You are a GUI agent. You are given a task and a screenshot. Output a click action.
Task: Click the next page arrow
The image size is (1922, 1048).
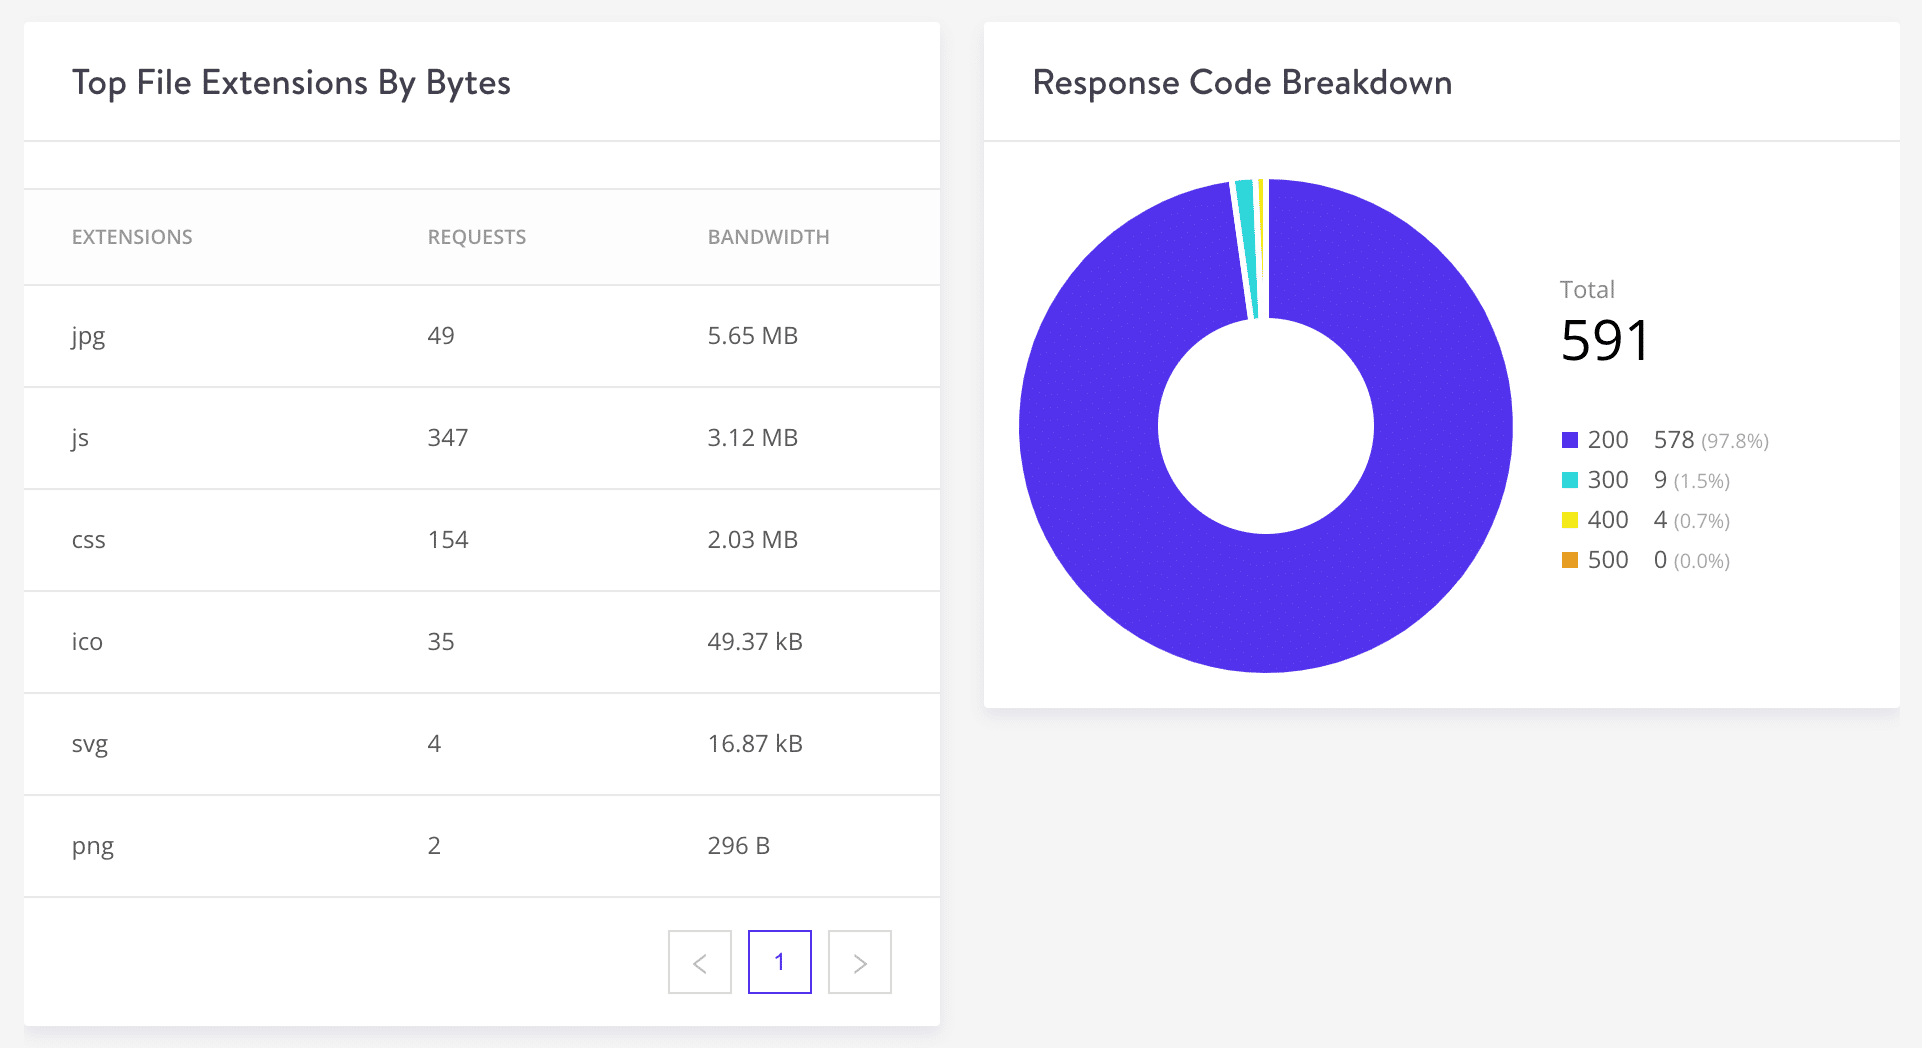coord(859,961)
